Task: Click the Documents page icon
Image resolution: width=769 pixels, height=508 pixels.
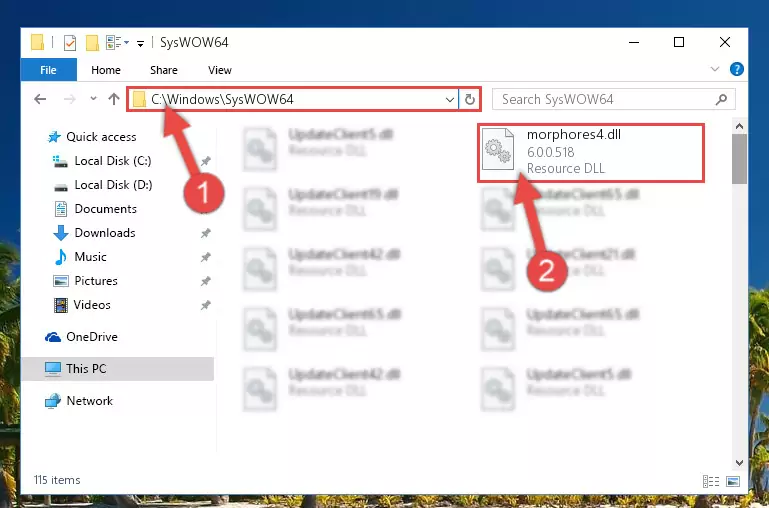Action: 60,209
